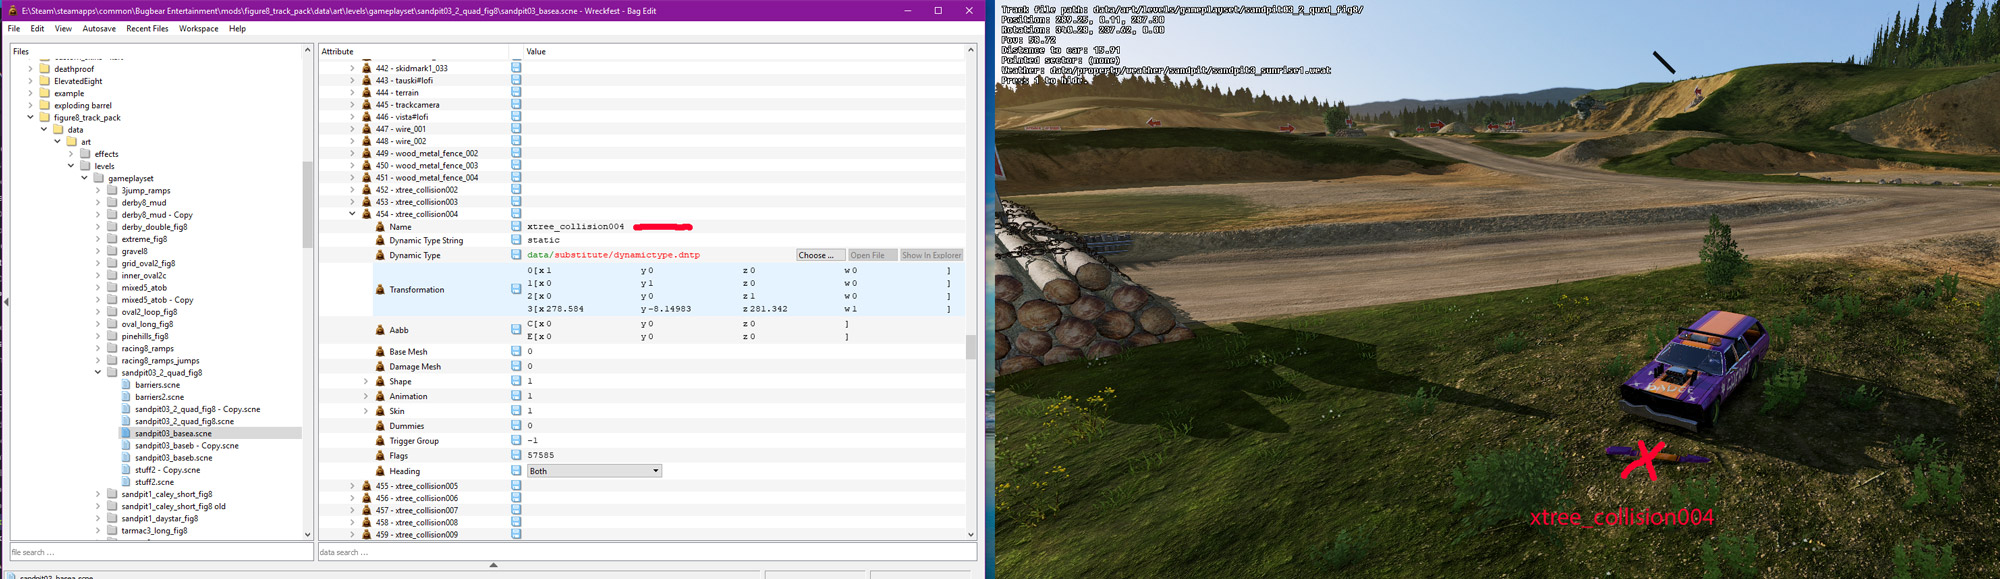Collapse the 454 - xtree_collision004 node
The height and width of the screenshot is (579, 2000).
point(352,214)
